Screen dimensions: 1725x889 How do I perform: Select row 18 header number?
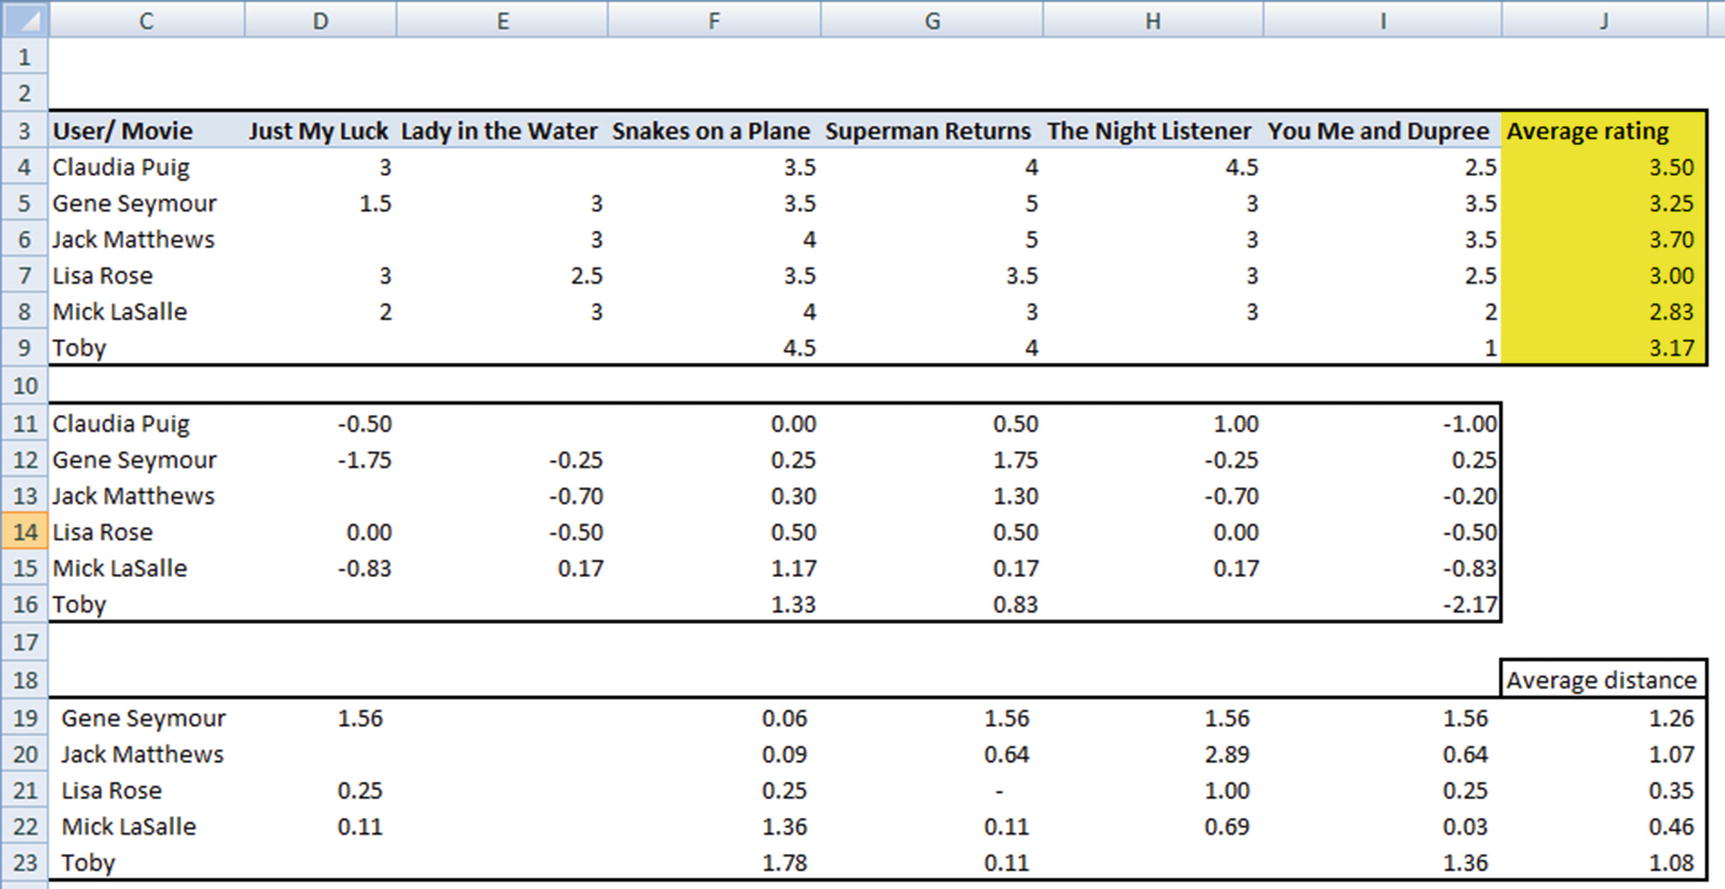[25, 680]
